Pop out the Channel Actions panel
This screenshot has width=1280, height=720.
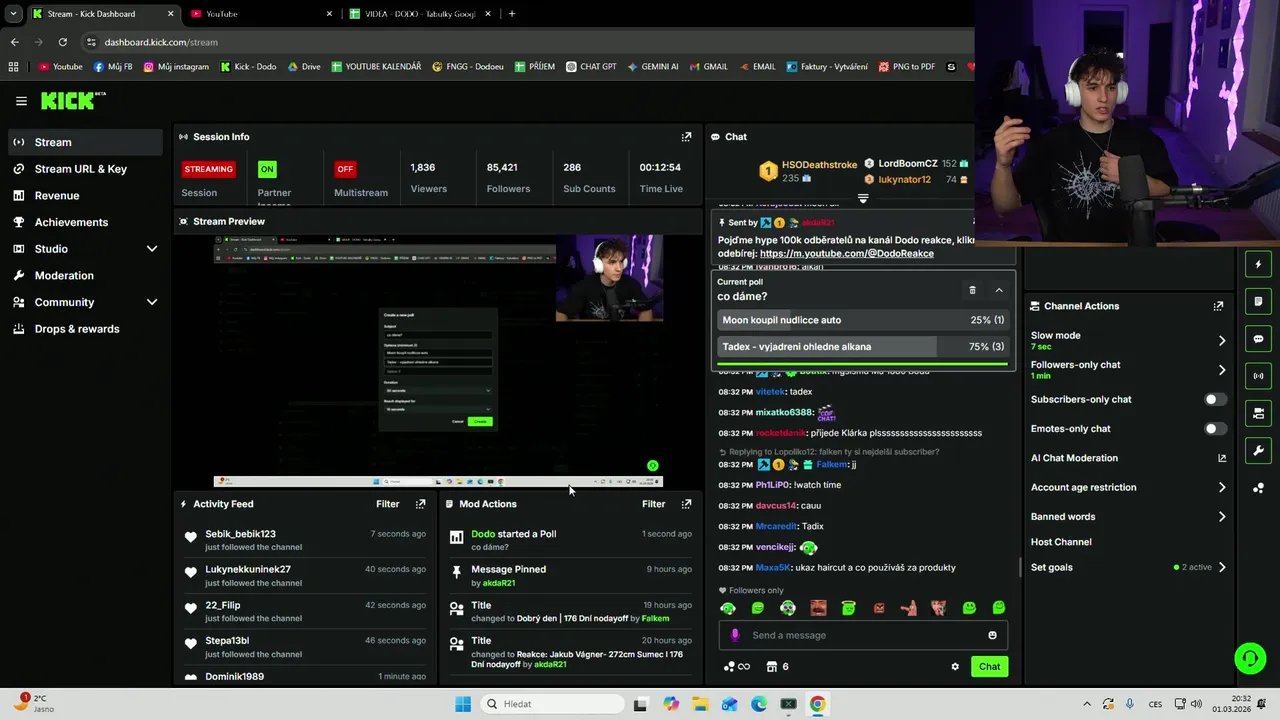[x=1218, y=306]
